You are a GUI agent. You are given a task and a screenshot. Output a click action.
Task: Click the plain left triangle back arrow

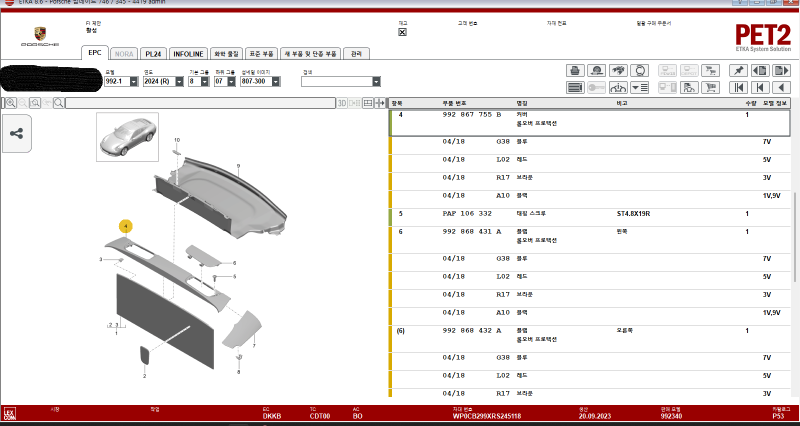pos(781,88)
